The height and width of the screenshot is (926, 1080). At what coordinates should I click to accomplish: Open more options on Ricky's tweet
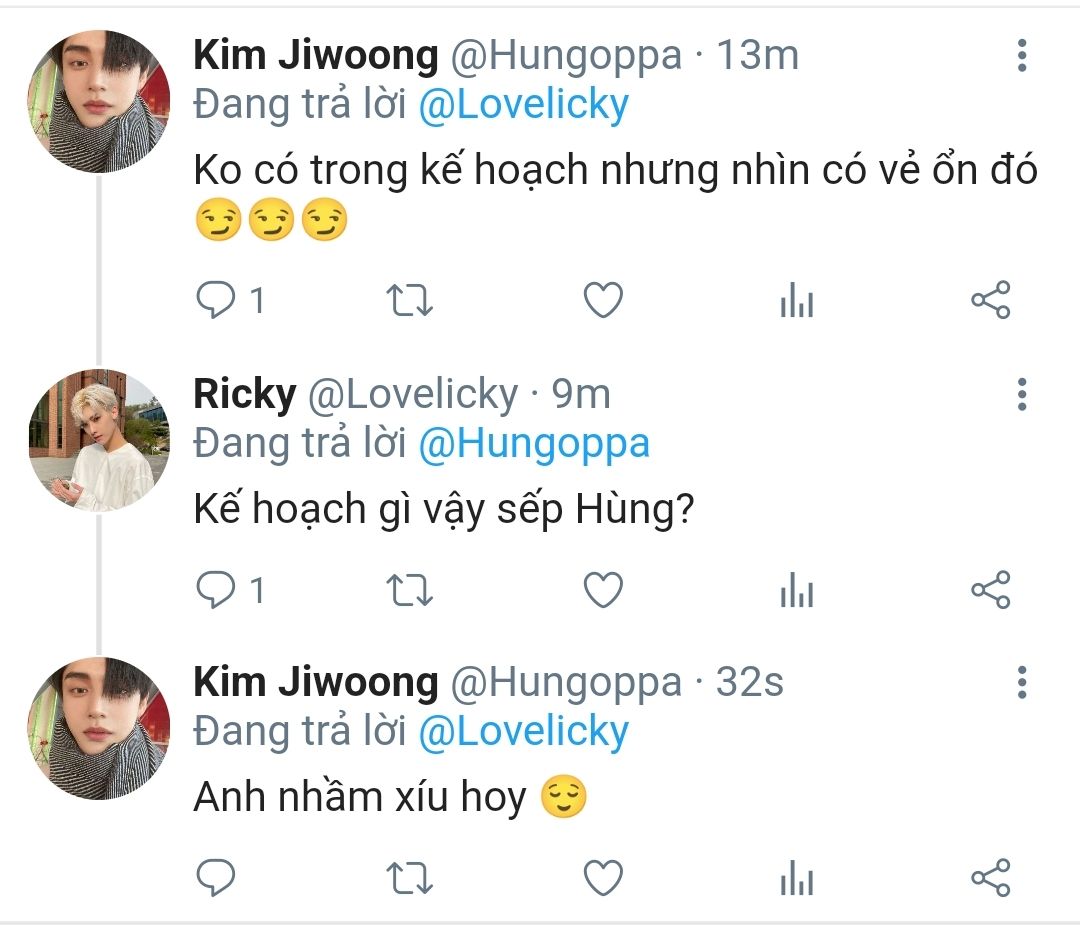(1022, 395)
